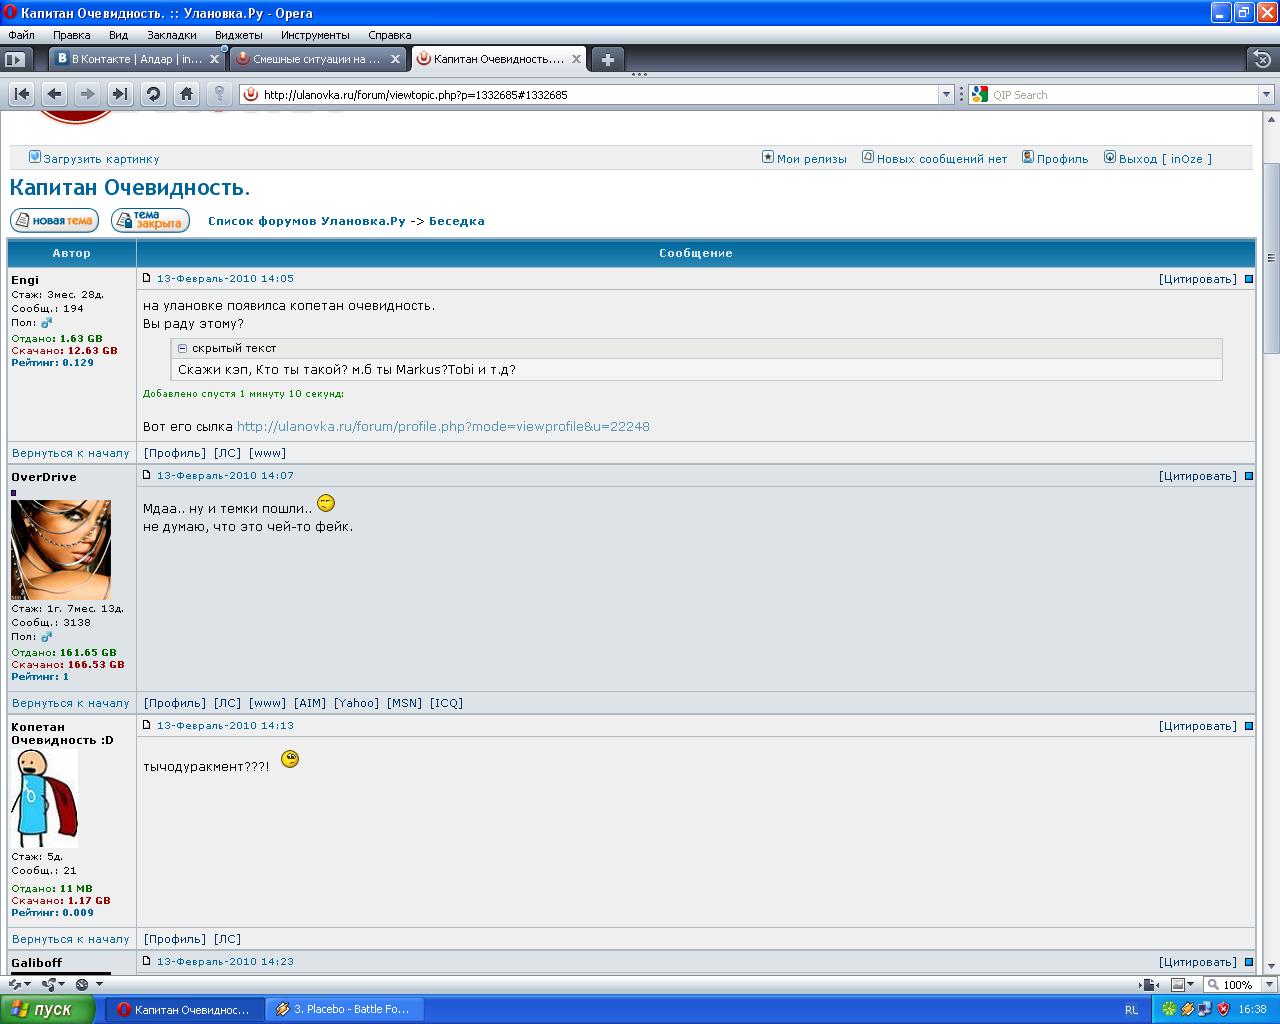1280x1024 pixels.
Task: Go to the home page
Action: pos(186,94)
